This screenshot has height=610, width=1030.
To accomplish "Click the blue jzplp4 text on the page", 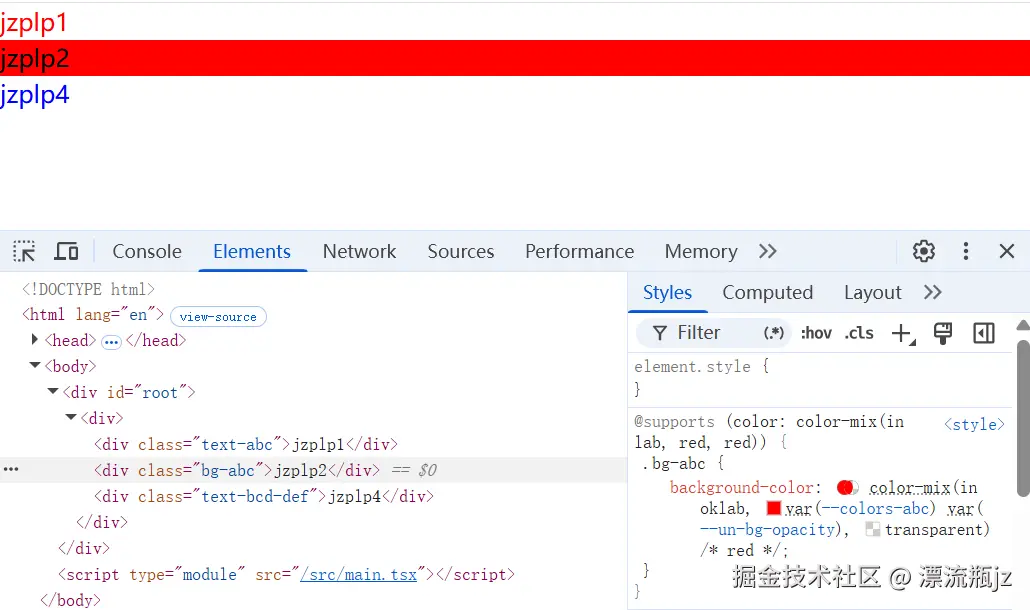I will [x=34, y=95].
